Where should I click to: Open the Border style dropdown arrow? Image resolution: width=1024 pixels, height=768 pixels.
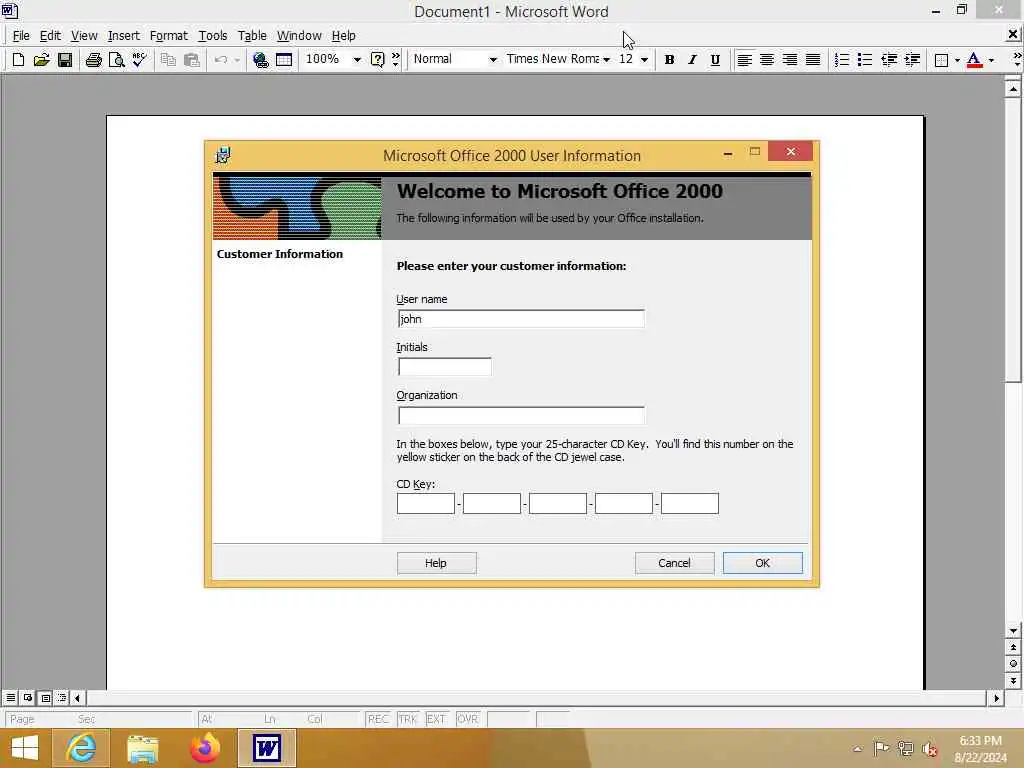957,60
